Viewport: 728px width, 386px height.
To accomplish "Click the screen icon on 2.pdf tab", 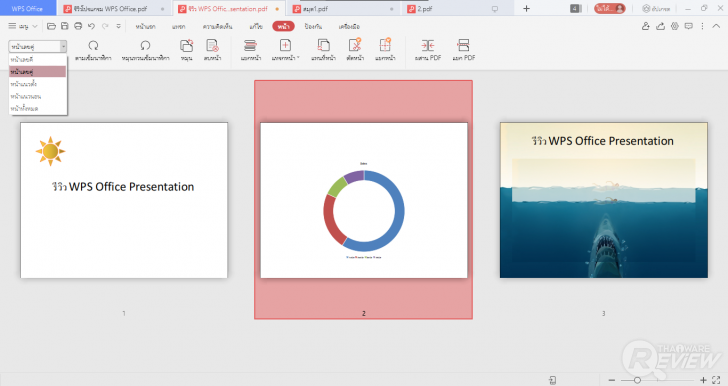I will pyautogui.click(x=495, y=9).
